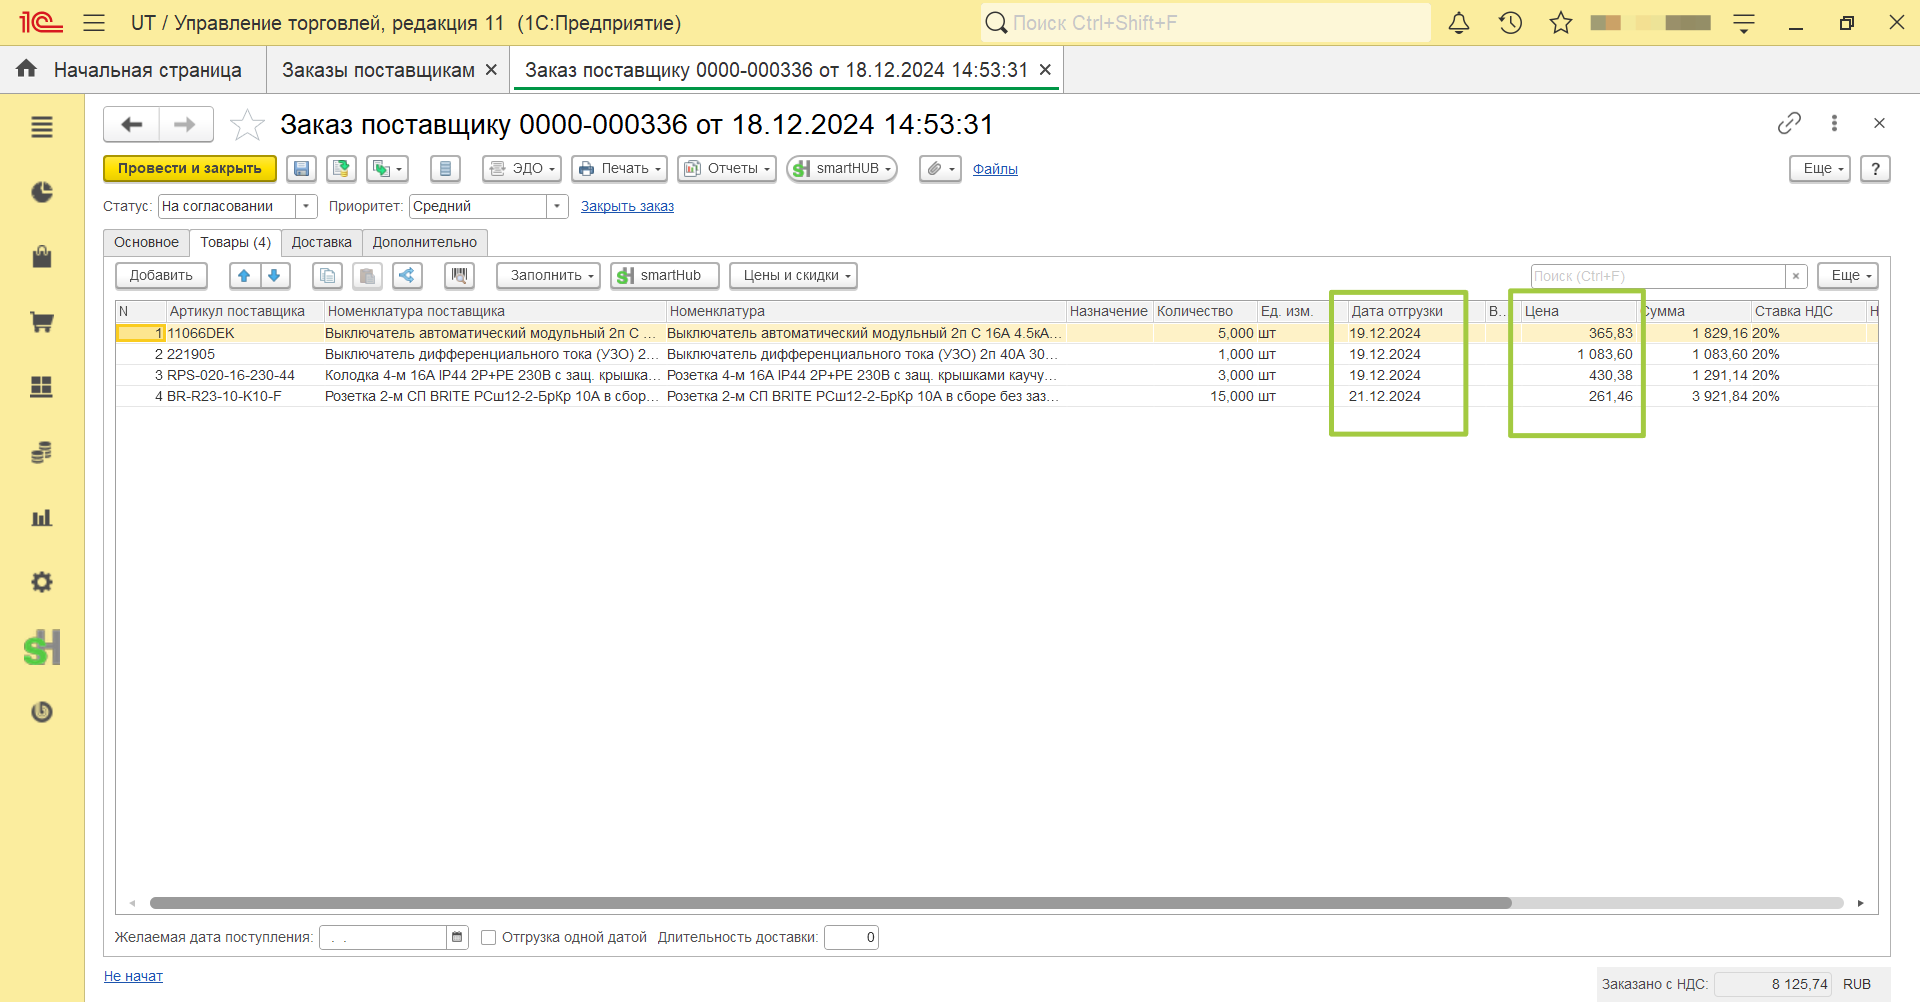
Task: Click the Закрыть заказ link
Action: click(627, 207)
